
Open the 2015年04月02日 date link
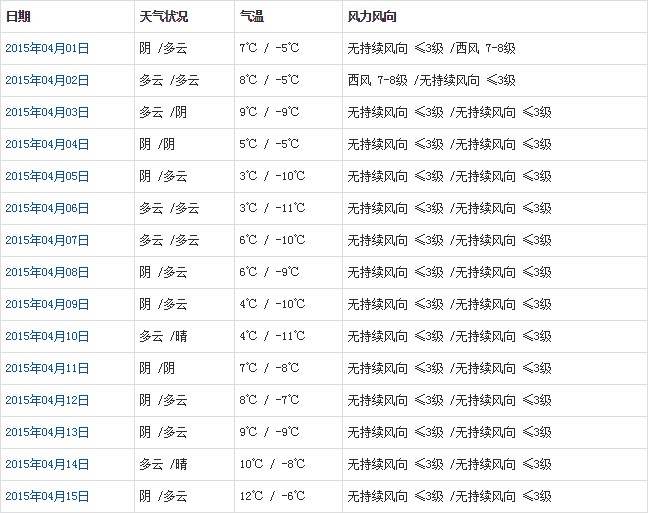pos(47,80)
